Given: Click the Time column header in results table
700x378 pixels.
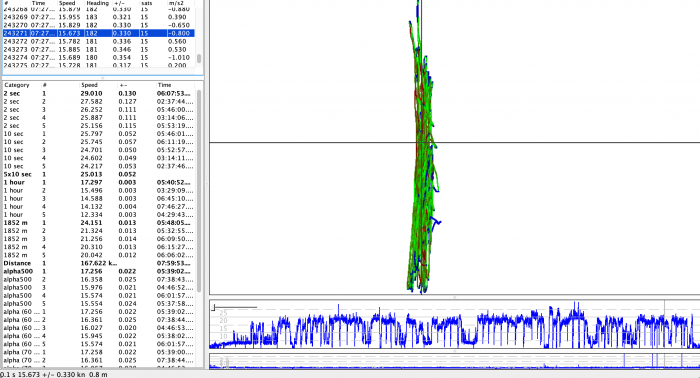Looking at the screenshot, I should pos(164,85).
